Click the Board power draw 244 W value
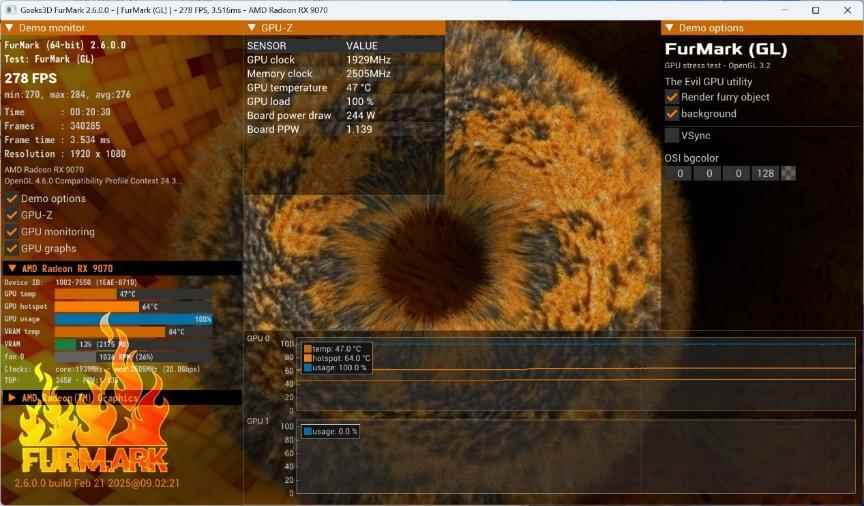 coord(360,115)
